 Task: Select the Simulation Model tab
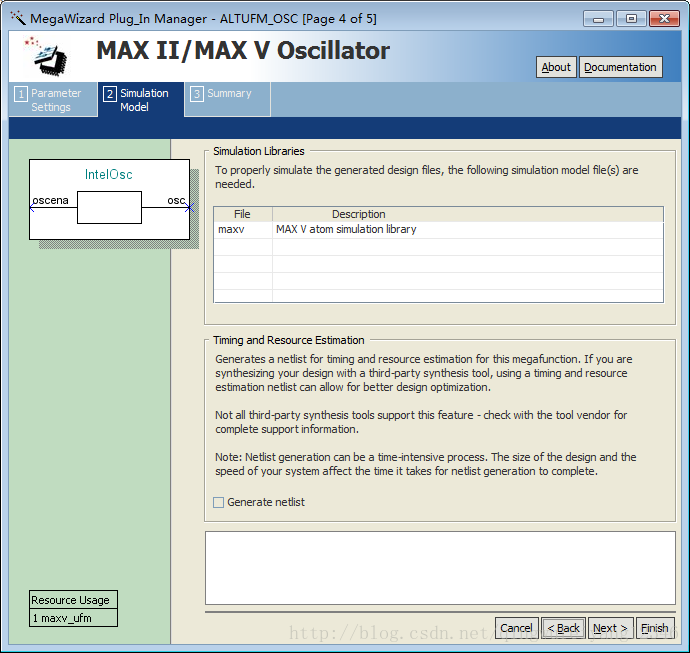click(141, 100)
